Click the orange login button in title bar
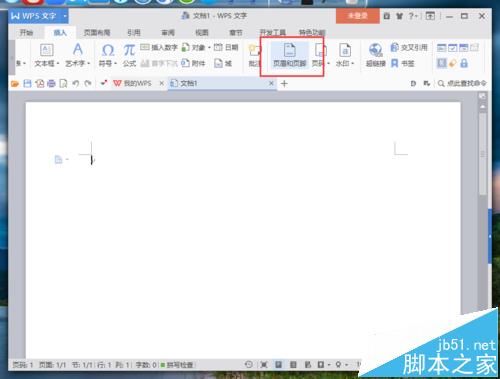This screenshot has width=500, height=379. [358, 16]
